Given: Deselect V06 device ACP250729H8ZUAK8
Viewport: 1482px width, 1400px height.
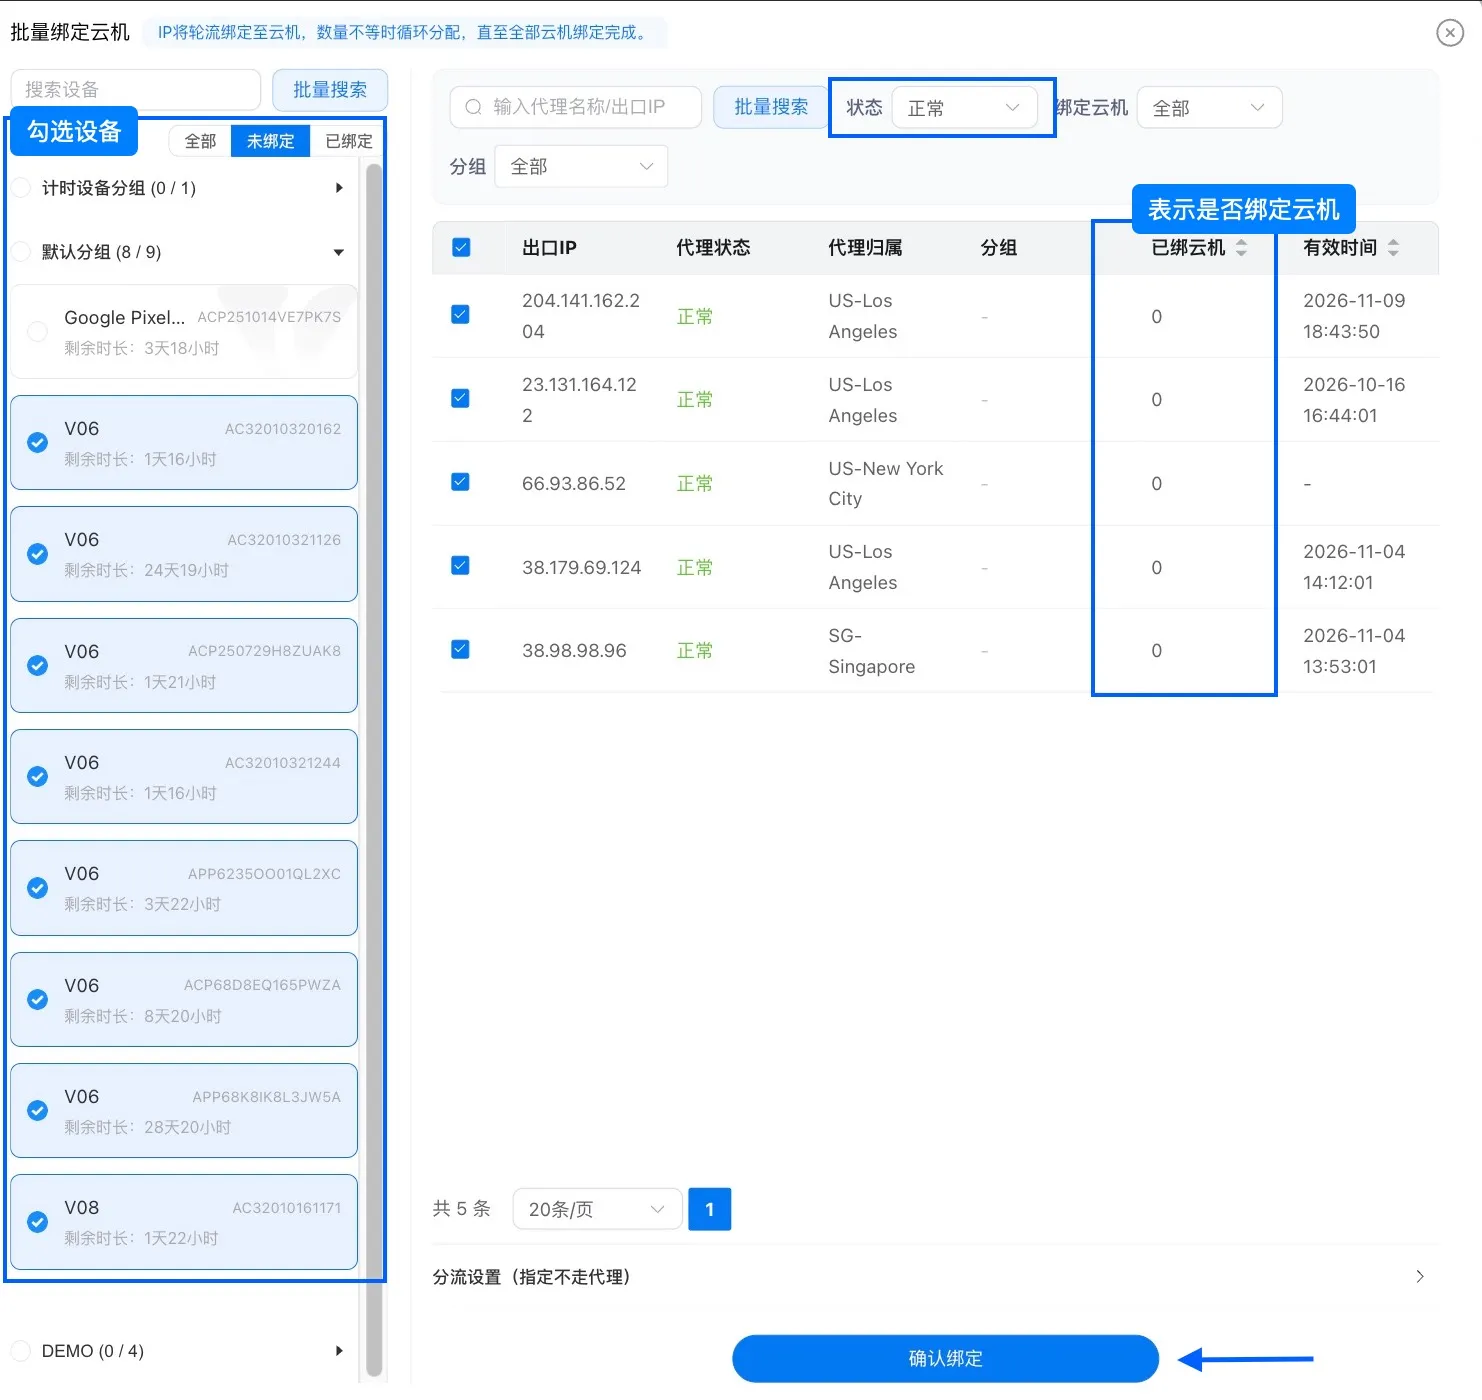Looking at the screenshot, I should click(x=38, y=666).
